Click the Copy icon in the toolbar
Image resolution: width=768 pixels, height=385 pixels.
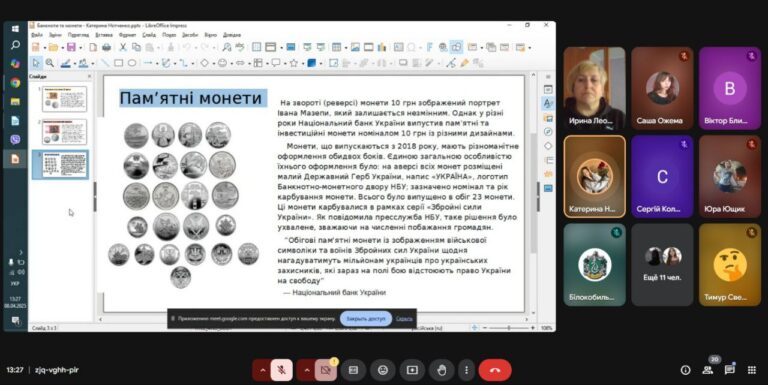click(x=136, y=48)
